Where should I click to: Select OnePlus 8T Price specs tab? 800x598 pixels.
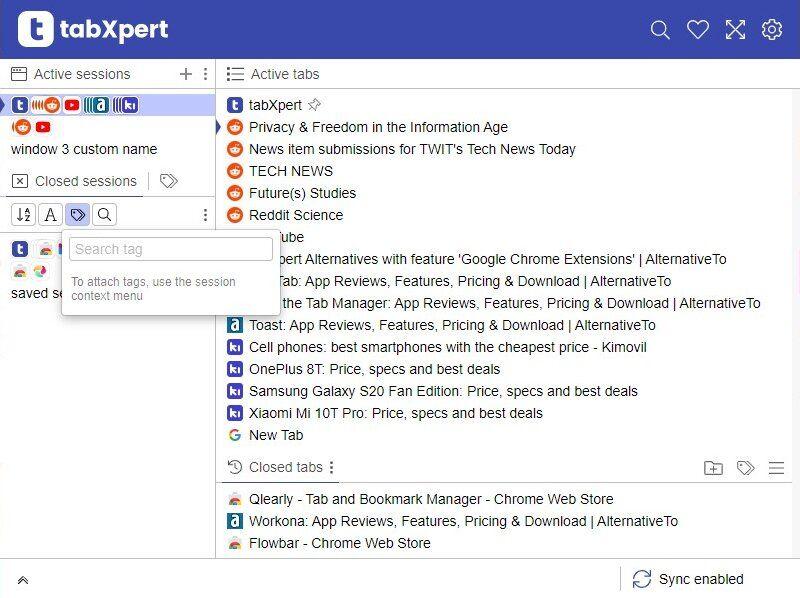374,369
